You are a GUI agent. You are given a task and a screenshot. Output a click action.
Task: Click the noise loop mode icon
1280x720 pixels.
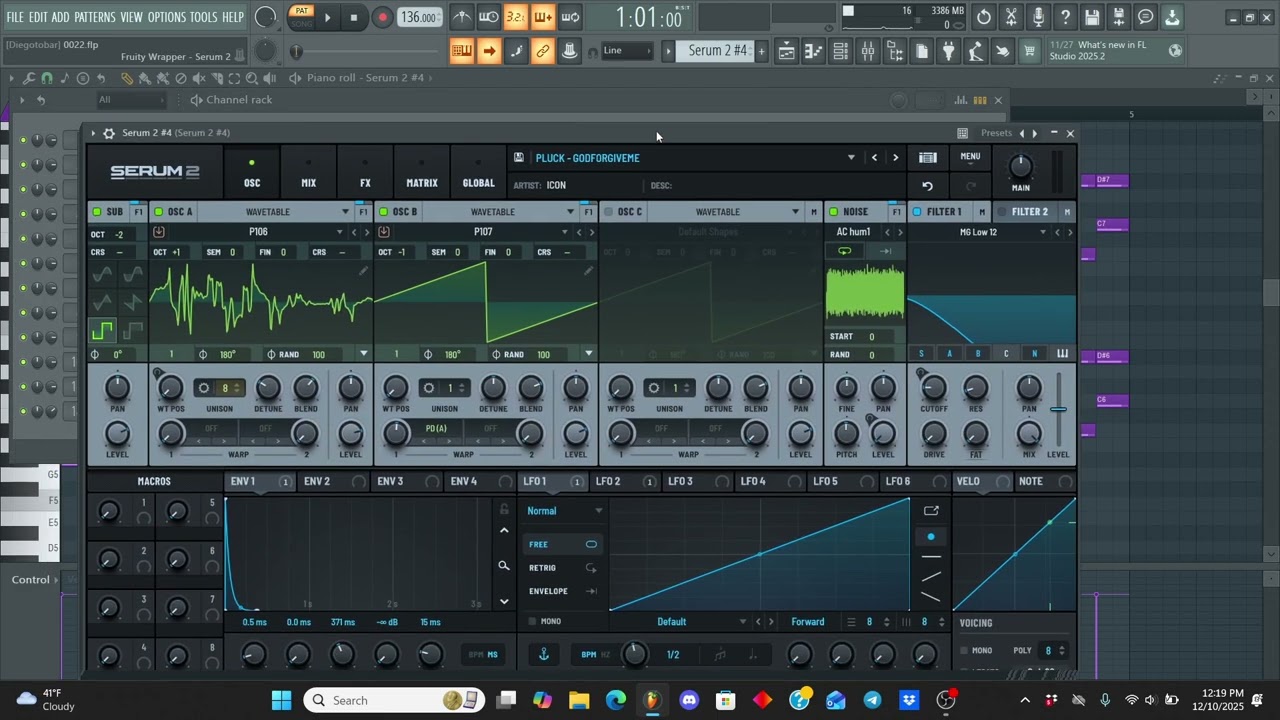pos(845,251)
